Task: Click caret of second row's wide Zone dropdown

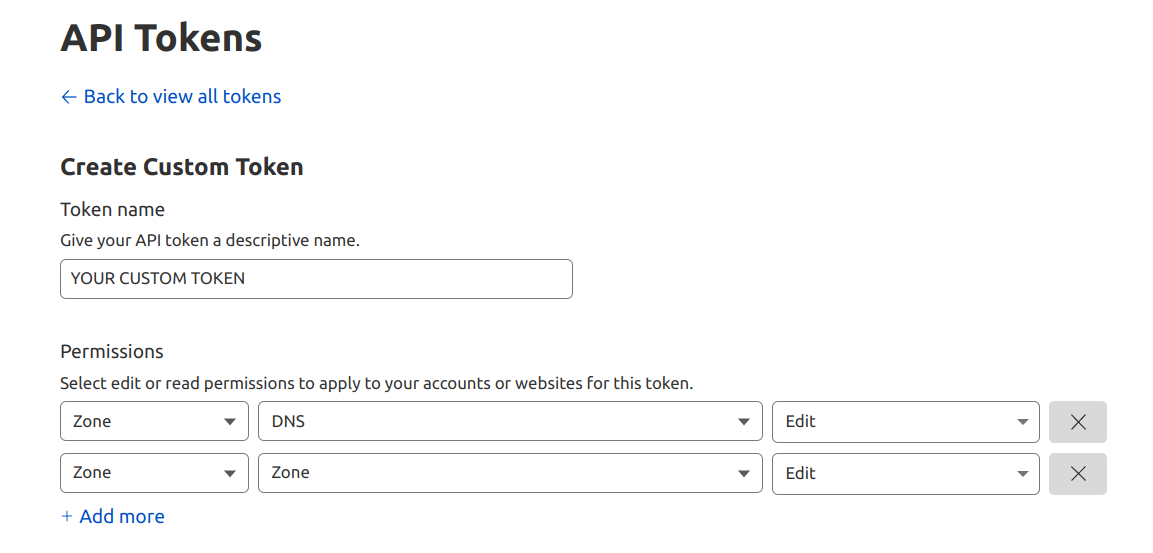Action: click(743, 473)
